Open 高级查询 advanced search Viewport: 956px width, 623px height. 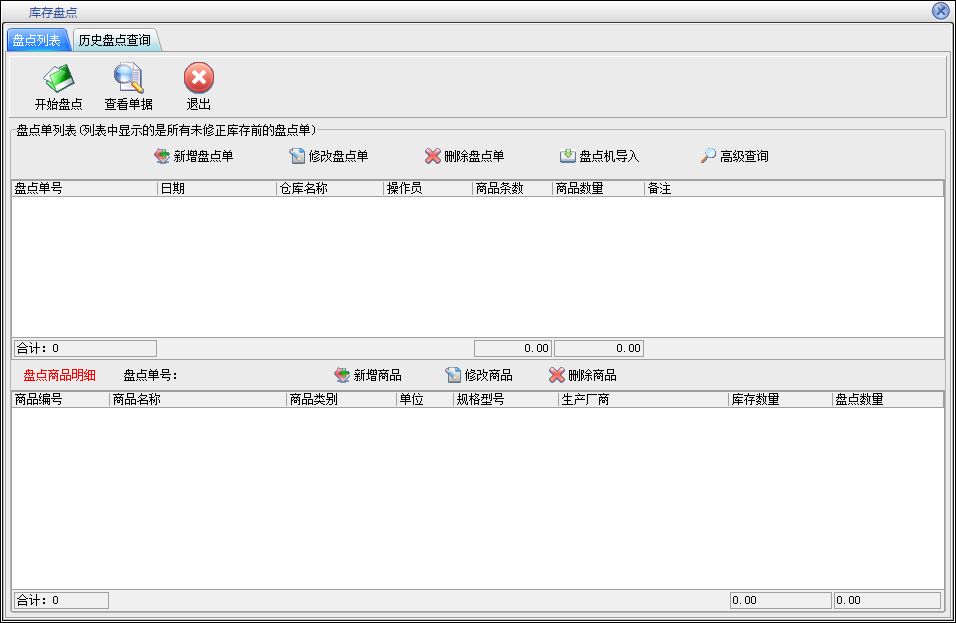pos(734,156)
